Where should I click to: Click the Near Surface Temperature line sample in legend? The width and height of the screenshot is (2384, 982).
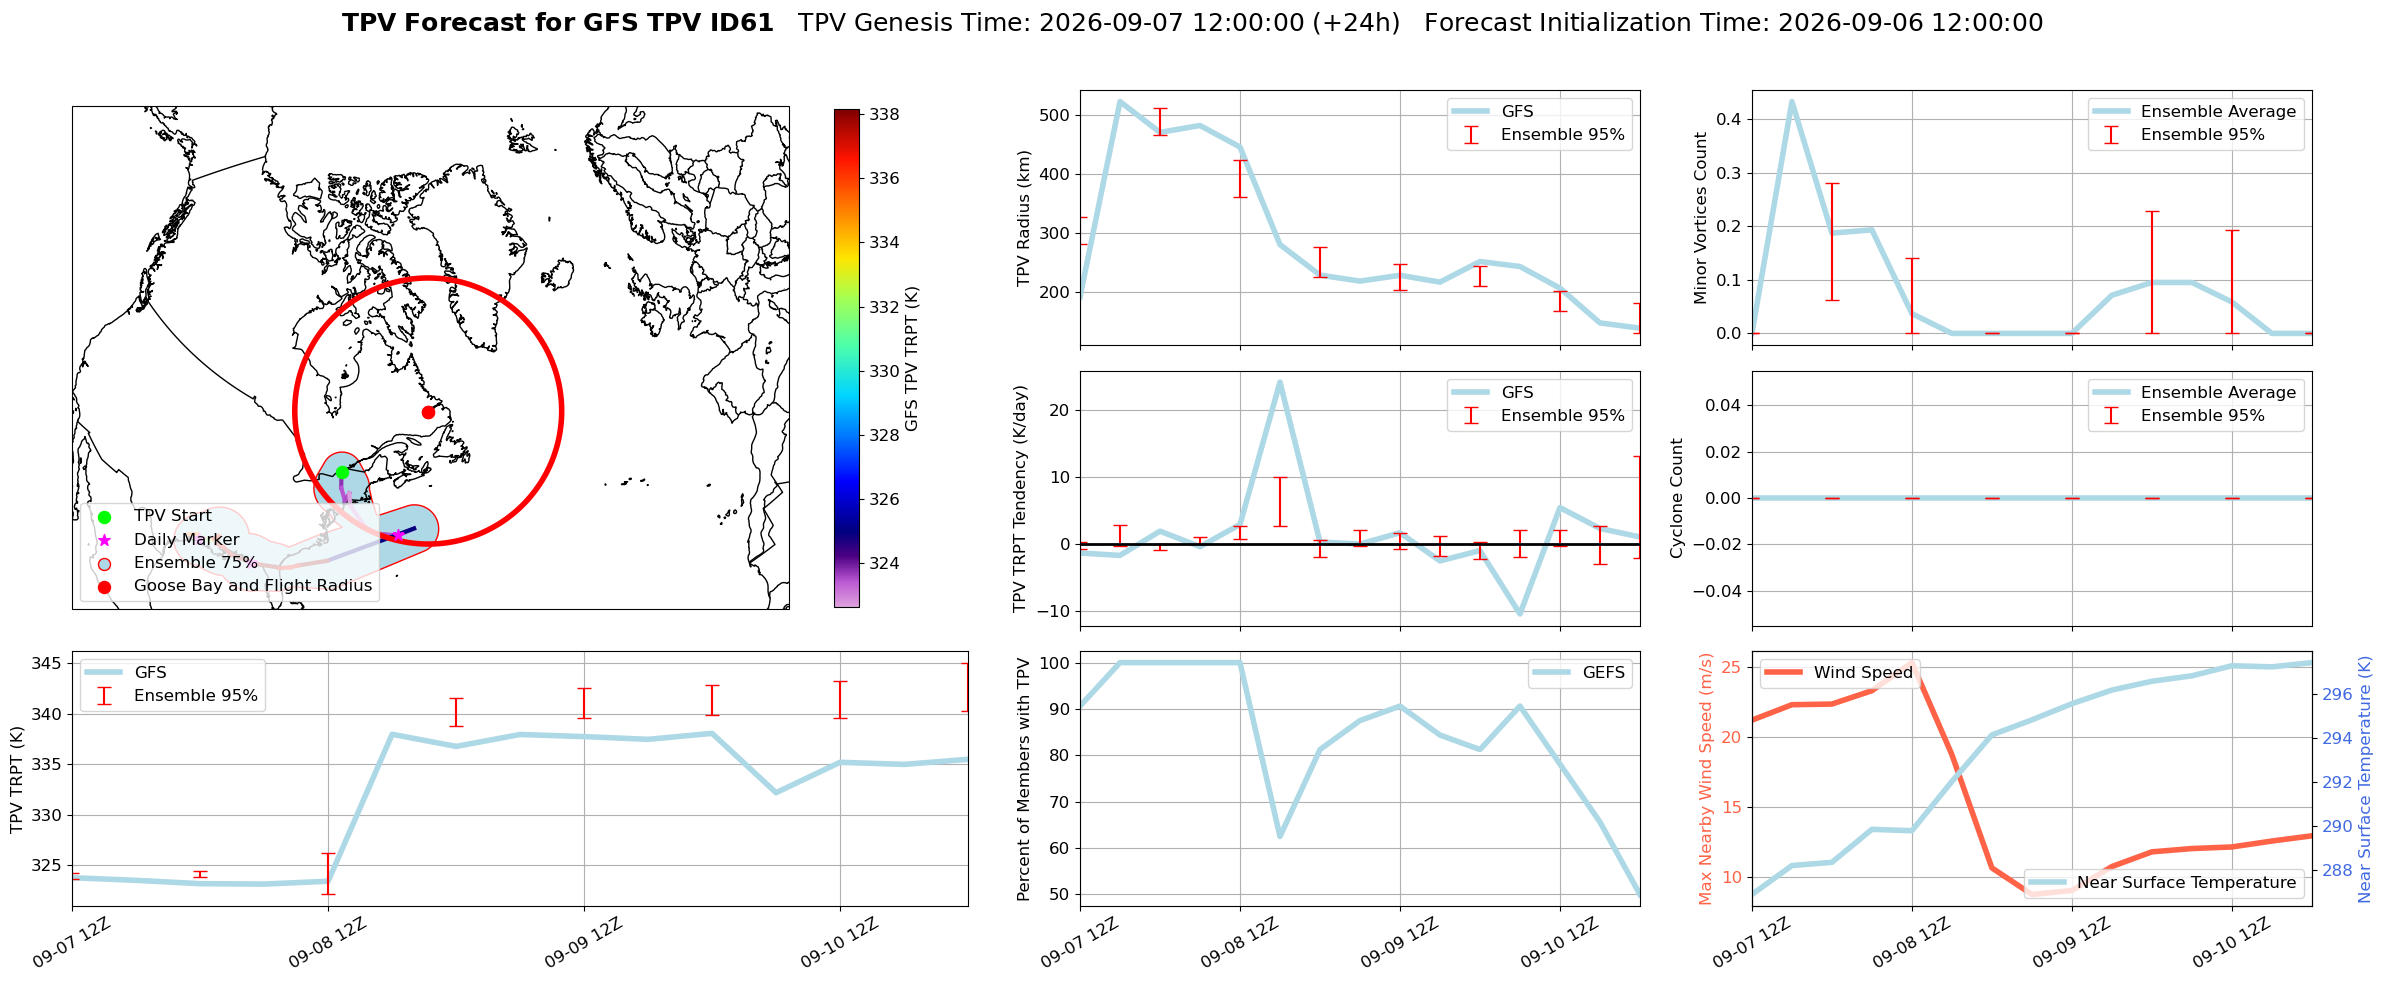click(x=2048, y=883)
